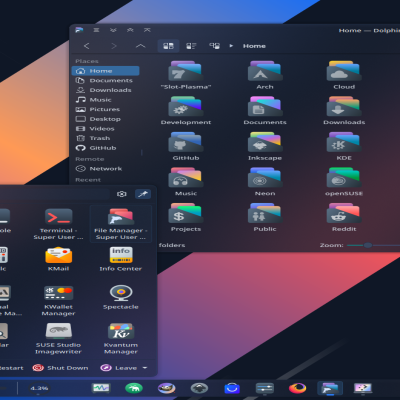The image size is (400, 400).
Task: Select the KDE folder icon
Action: pyautogui.click(x=344, y=142)
